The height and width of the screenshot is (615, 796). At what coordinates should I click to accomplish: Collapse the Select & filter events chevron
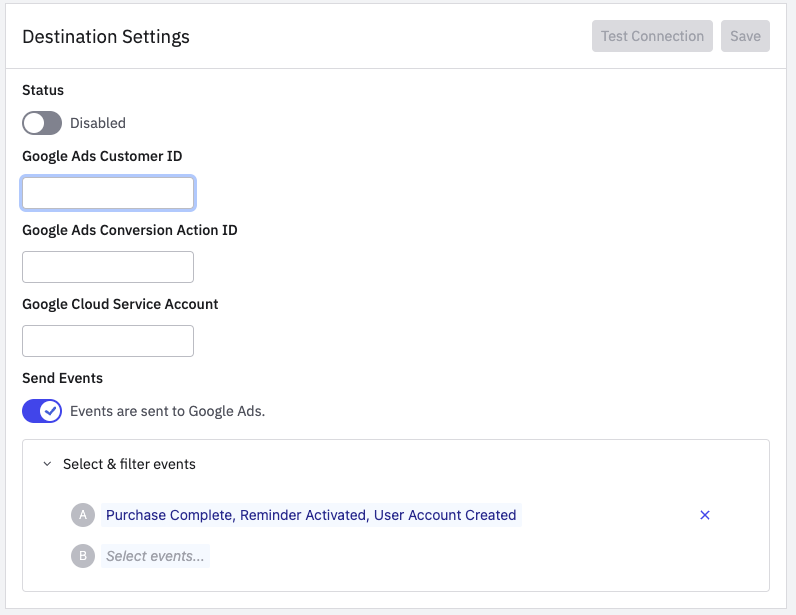[47, 464]
